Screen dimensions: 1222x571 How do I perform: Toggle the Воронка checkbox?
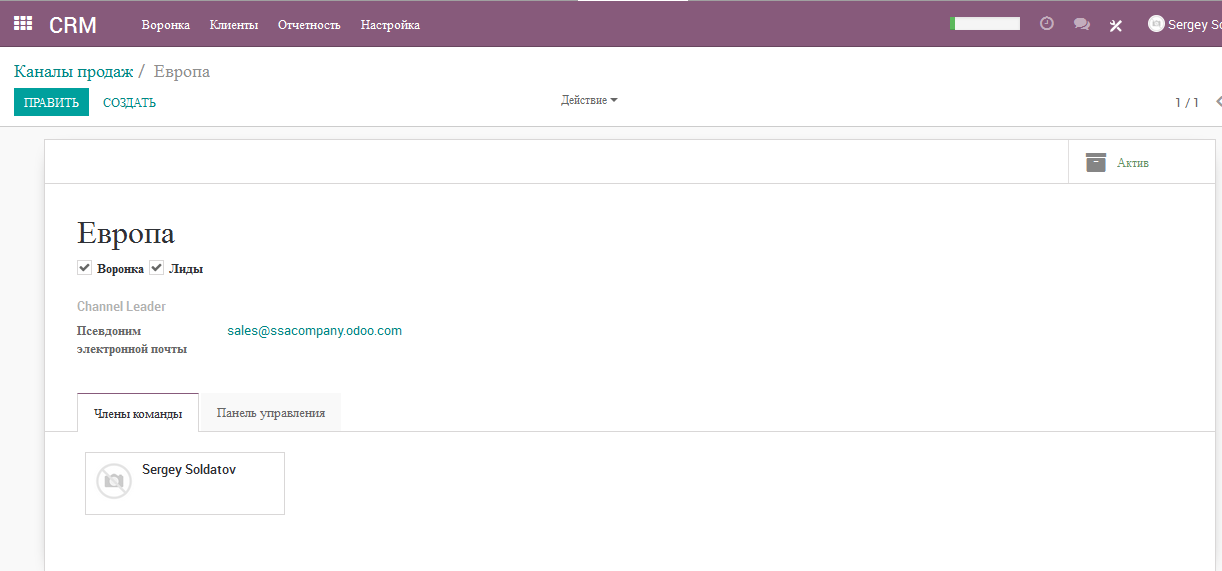[84, 268]
